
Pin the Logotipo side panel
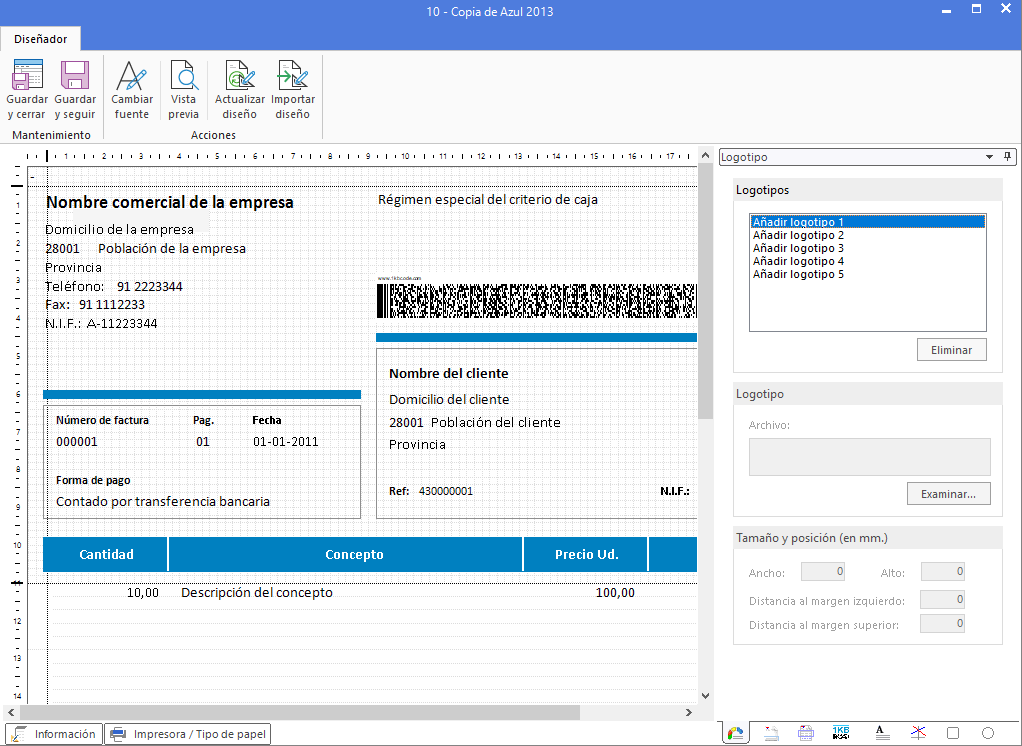(x=1007, y=156)
